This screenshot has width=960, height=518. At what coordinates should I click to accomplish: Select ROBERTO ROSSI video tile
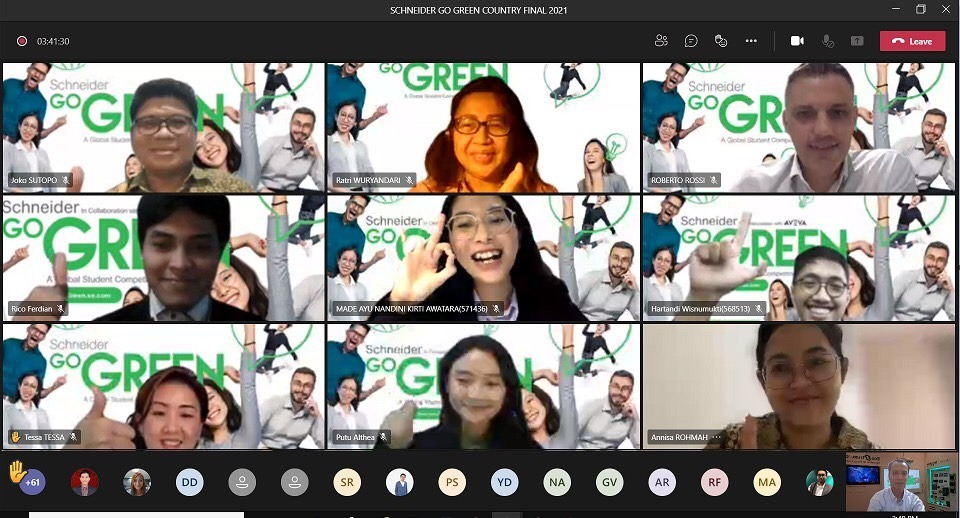tap(798, 127)
